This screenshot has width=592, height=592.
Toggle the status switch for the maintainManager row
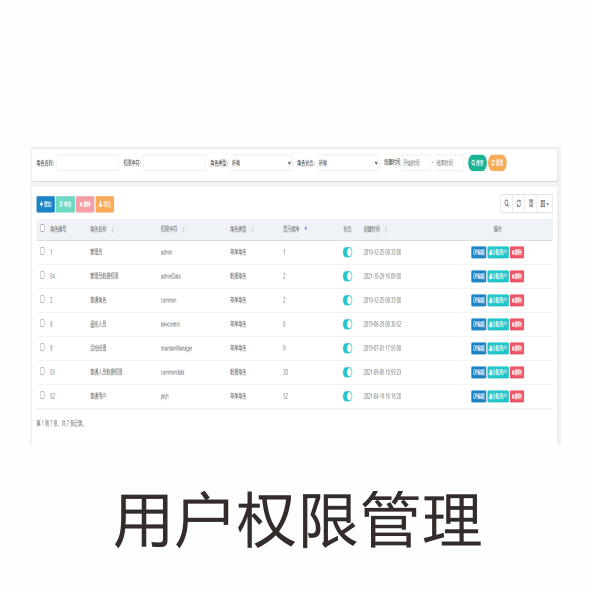[x=347, y=348]
